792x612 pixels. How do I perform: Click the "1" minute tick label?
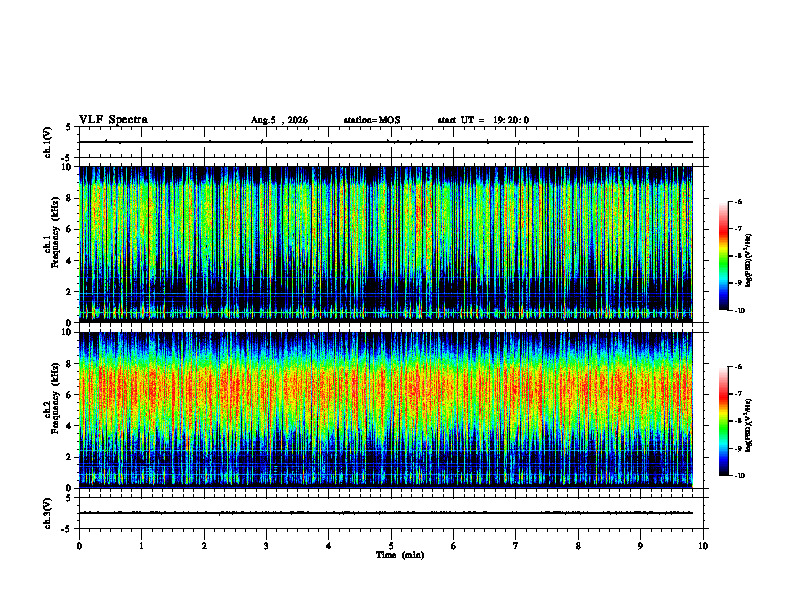(x=141, y=546)
